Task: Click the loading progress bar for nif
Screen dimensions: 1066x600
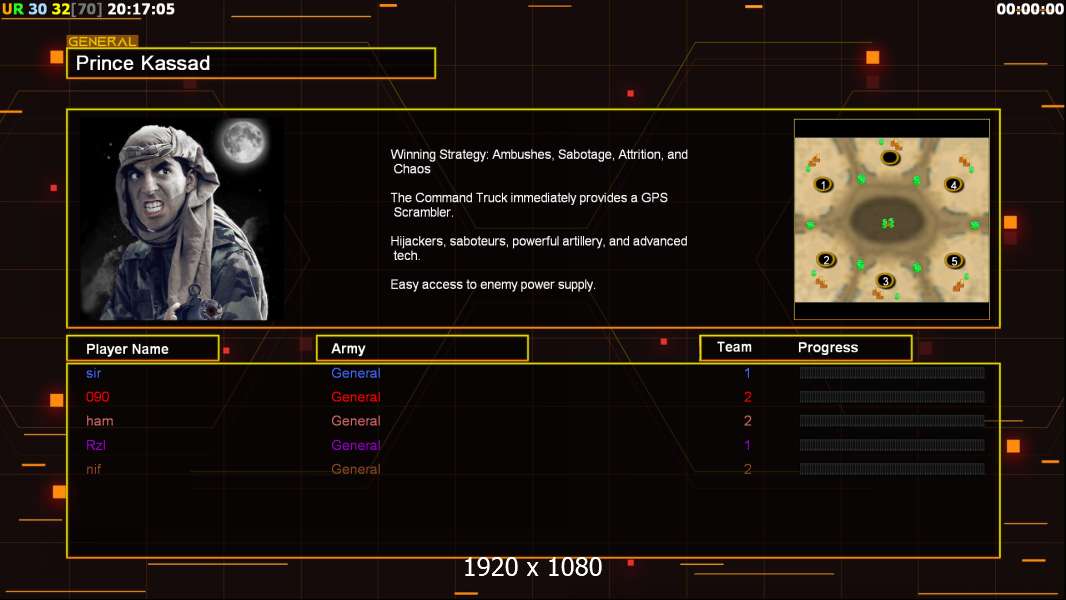Action: tap(892, 469)
